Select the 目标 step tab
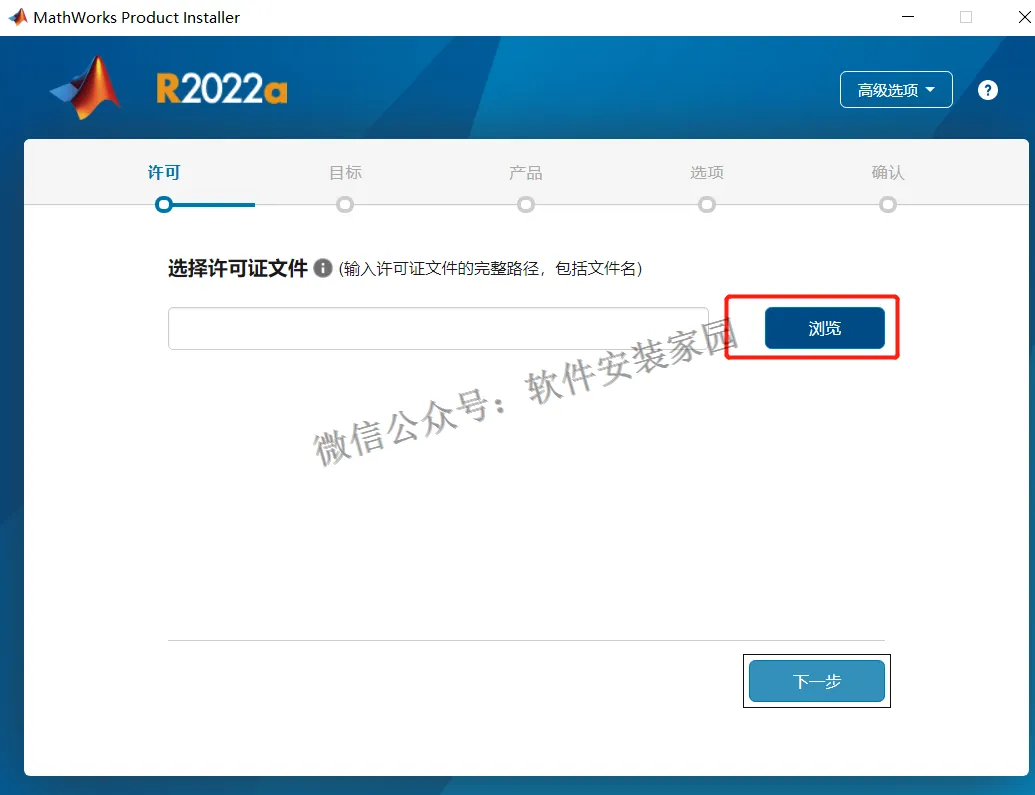The height and width of the screenshot is (795, 1035). point(345,172)
